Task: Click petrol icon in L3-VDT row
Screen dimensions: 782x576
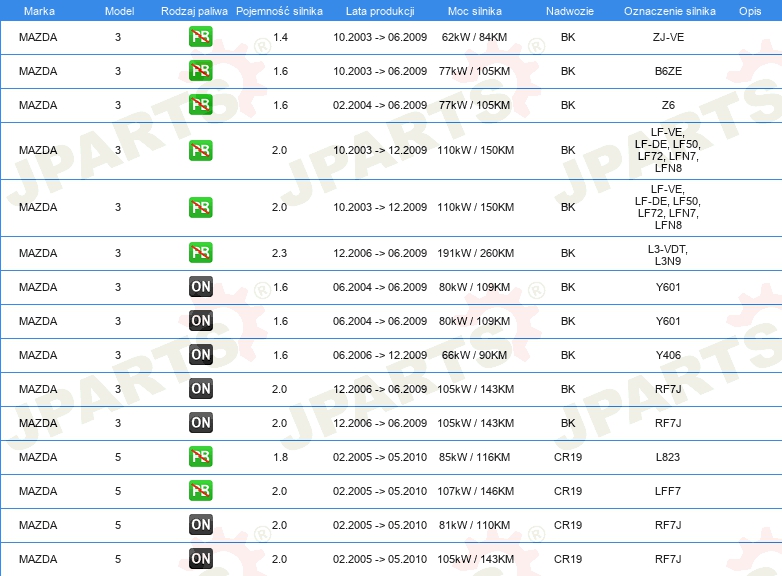Action: (200, 252)
